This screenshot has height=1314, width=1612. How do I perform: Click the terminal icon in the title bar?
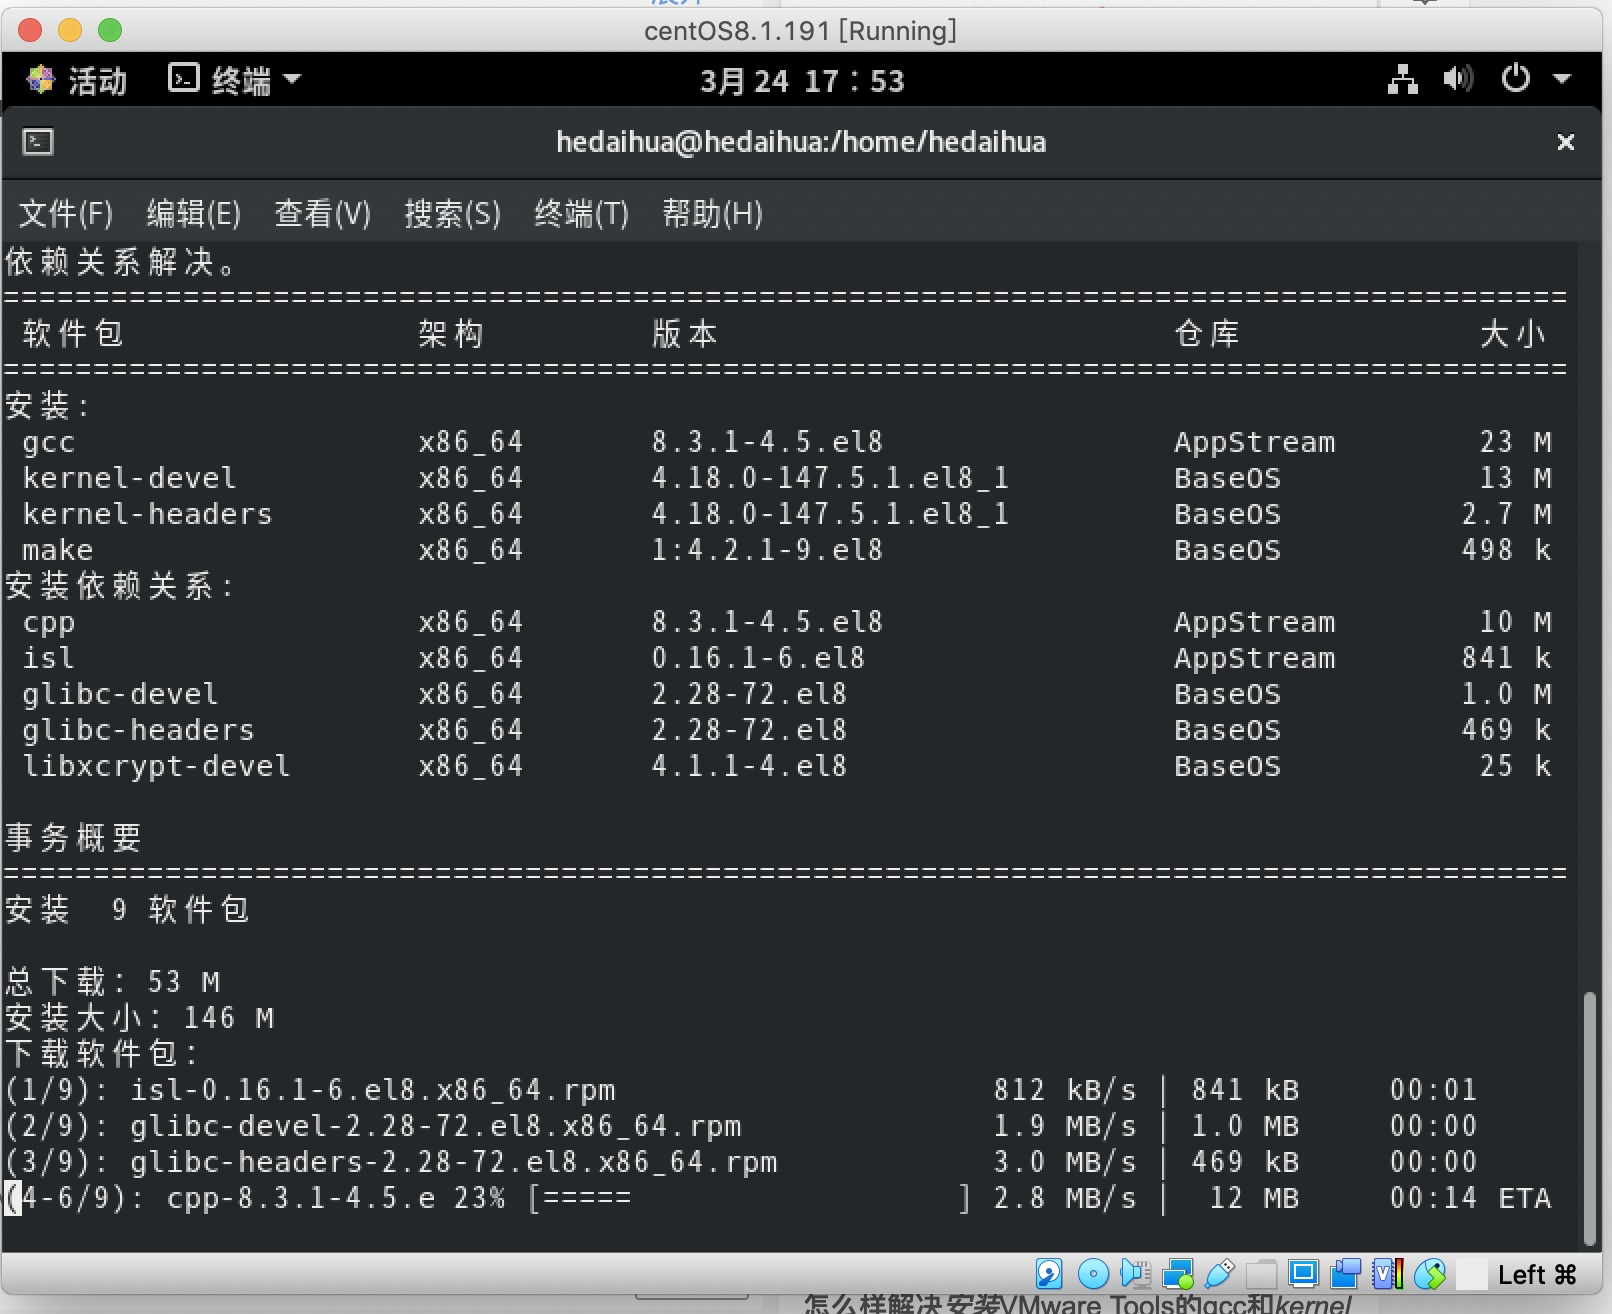38,142
